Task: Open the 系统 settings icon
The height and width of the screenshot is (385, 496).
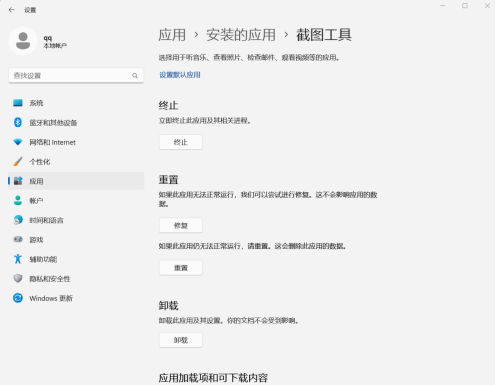Action: [x=18, y=103]
